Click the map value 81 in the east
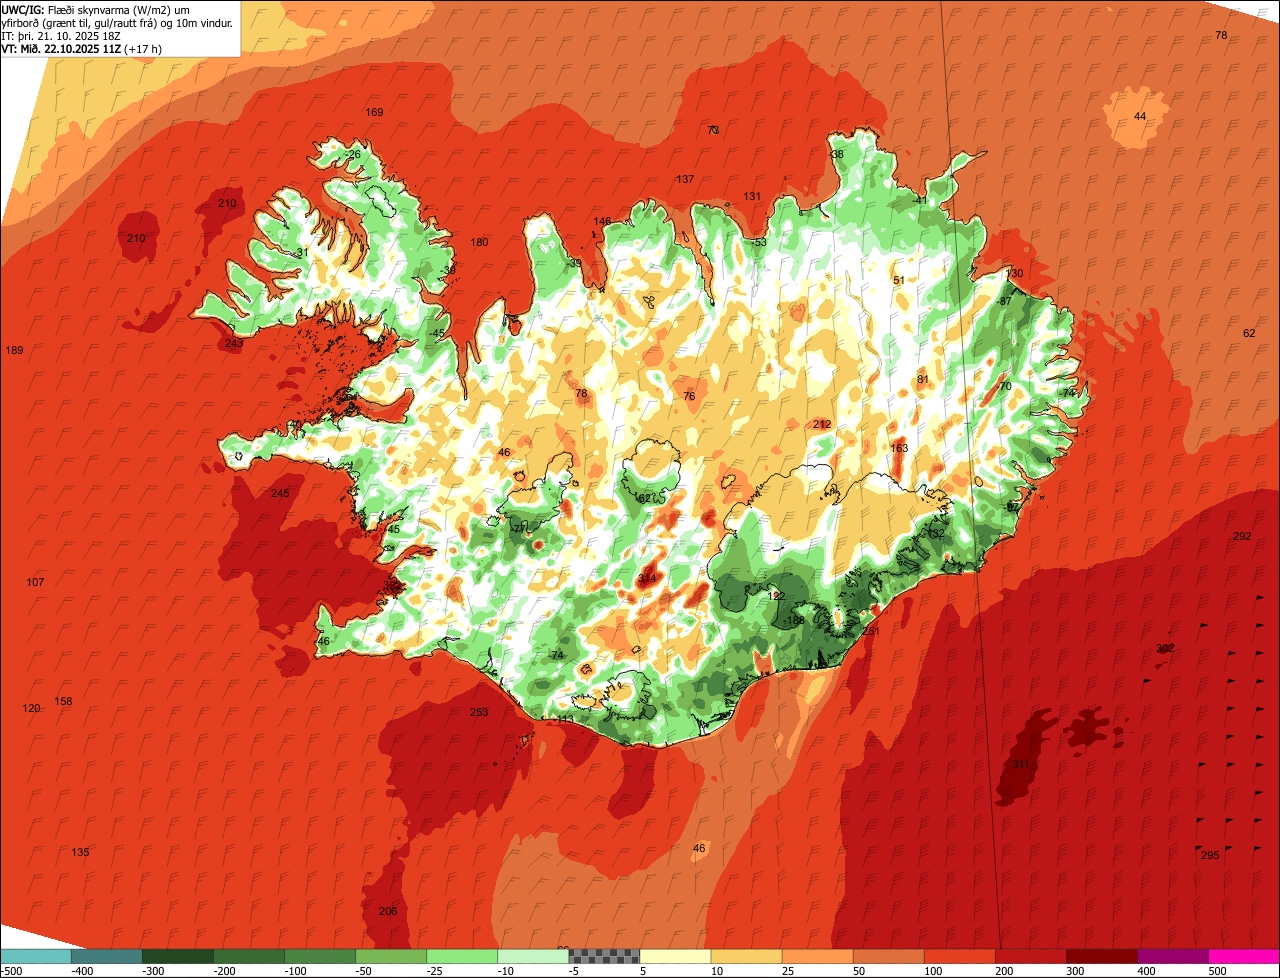This screenshot has height=978, width=1280. click(x=923, y=379)
